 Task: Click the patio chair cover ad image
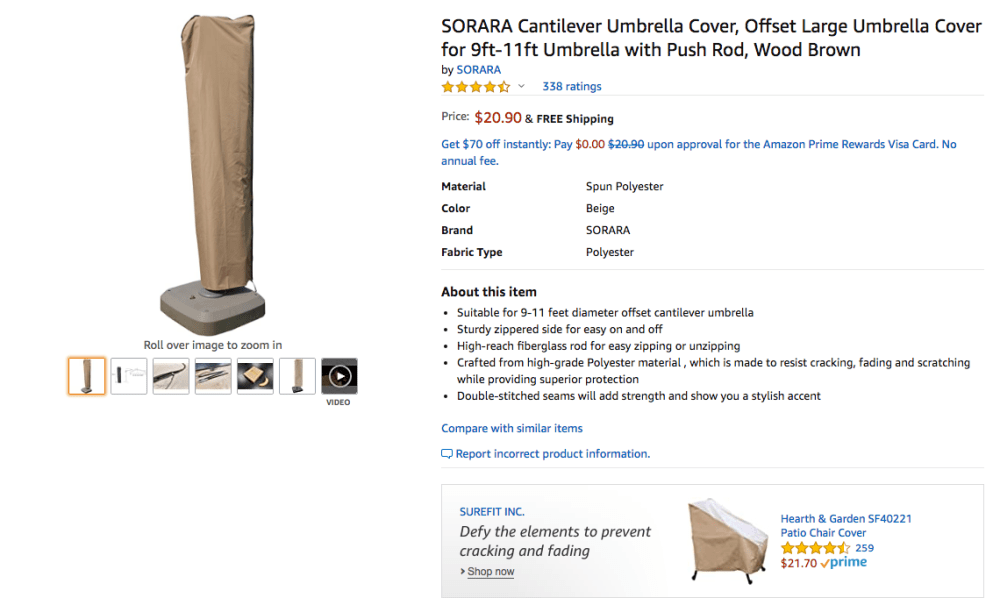727,541
